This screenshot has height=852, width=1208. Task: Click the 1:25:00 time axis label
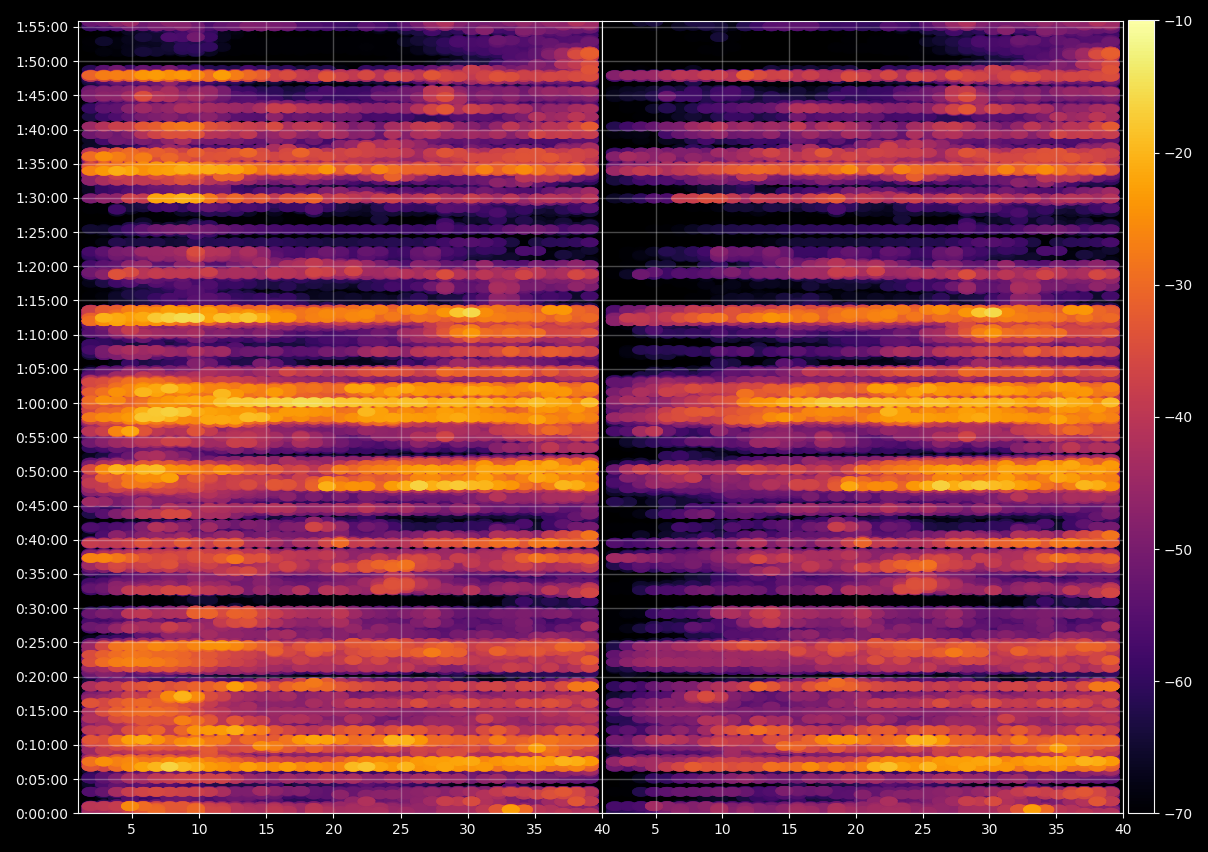(x=44, y=233)
